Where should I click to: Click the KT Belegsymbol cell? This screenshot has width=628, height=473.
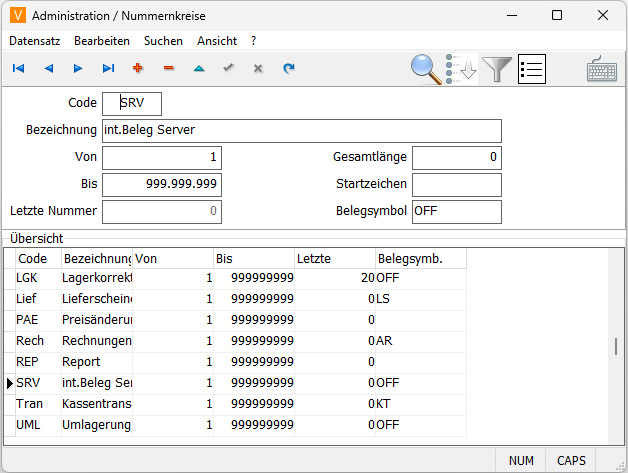(421, 404)
